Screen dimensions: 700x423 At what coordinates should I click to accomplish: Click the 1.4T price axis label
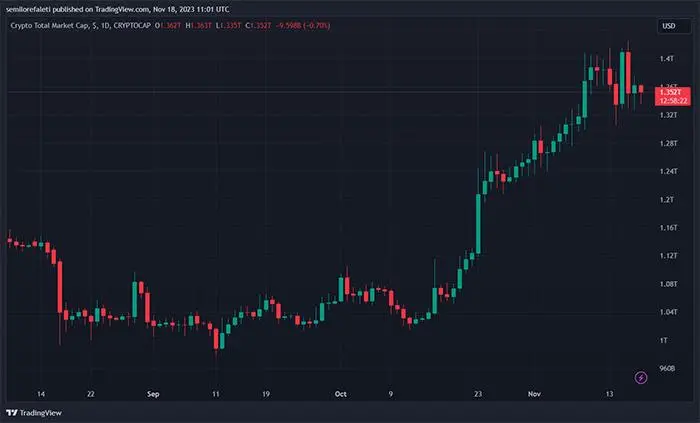[x=667, y=58]
